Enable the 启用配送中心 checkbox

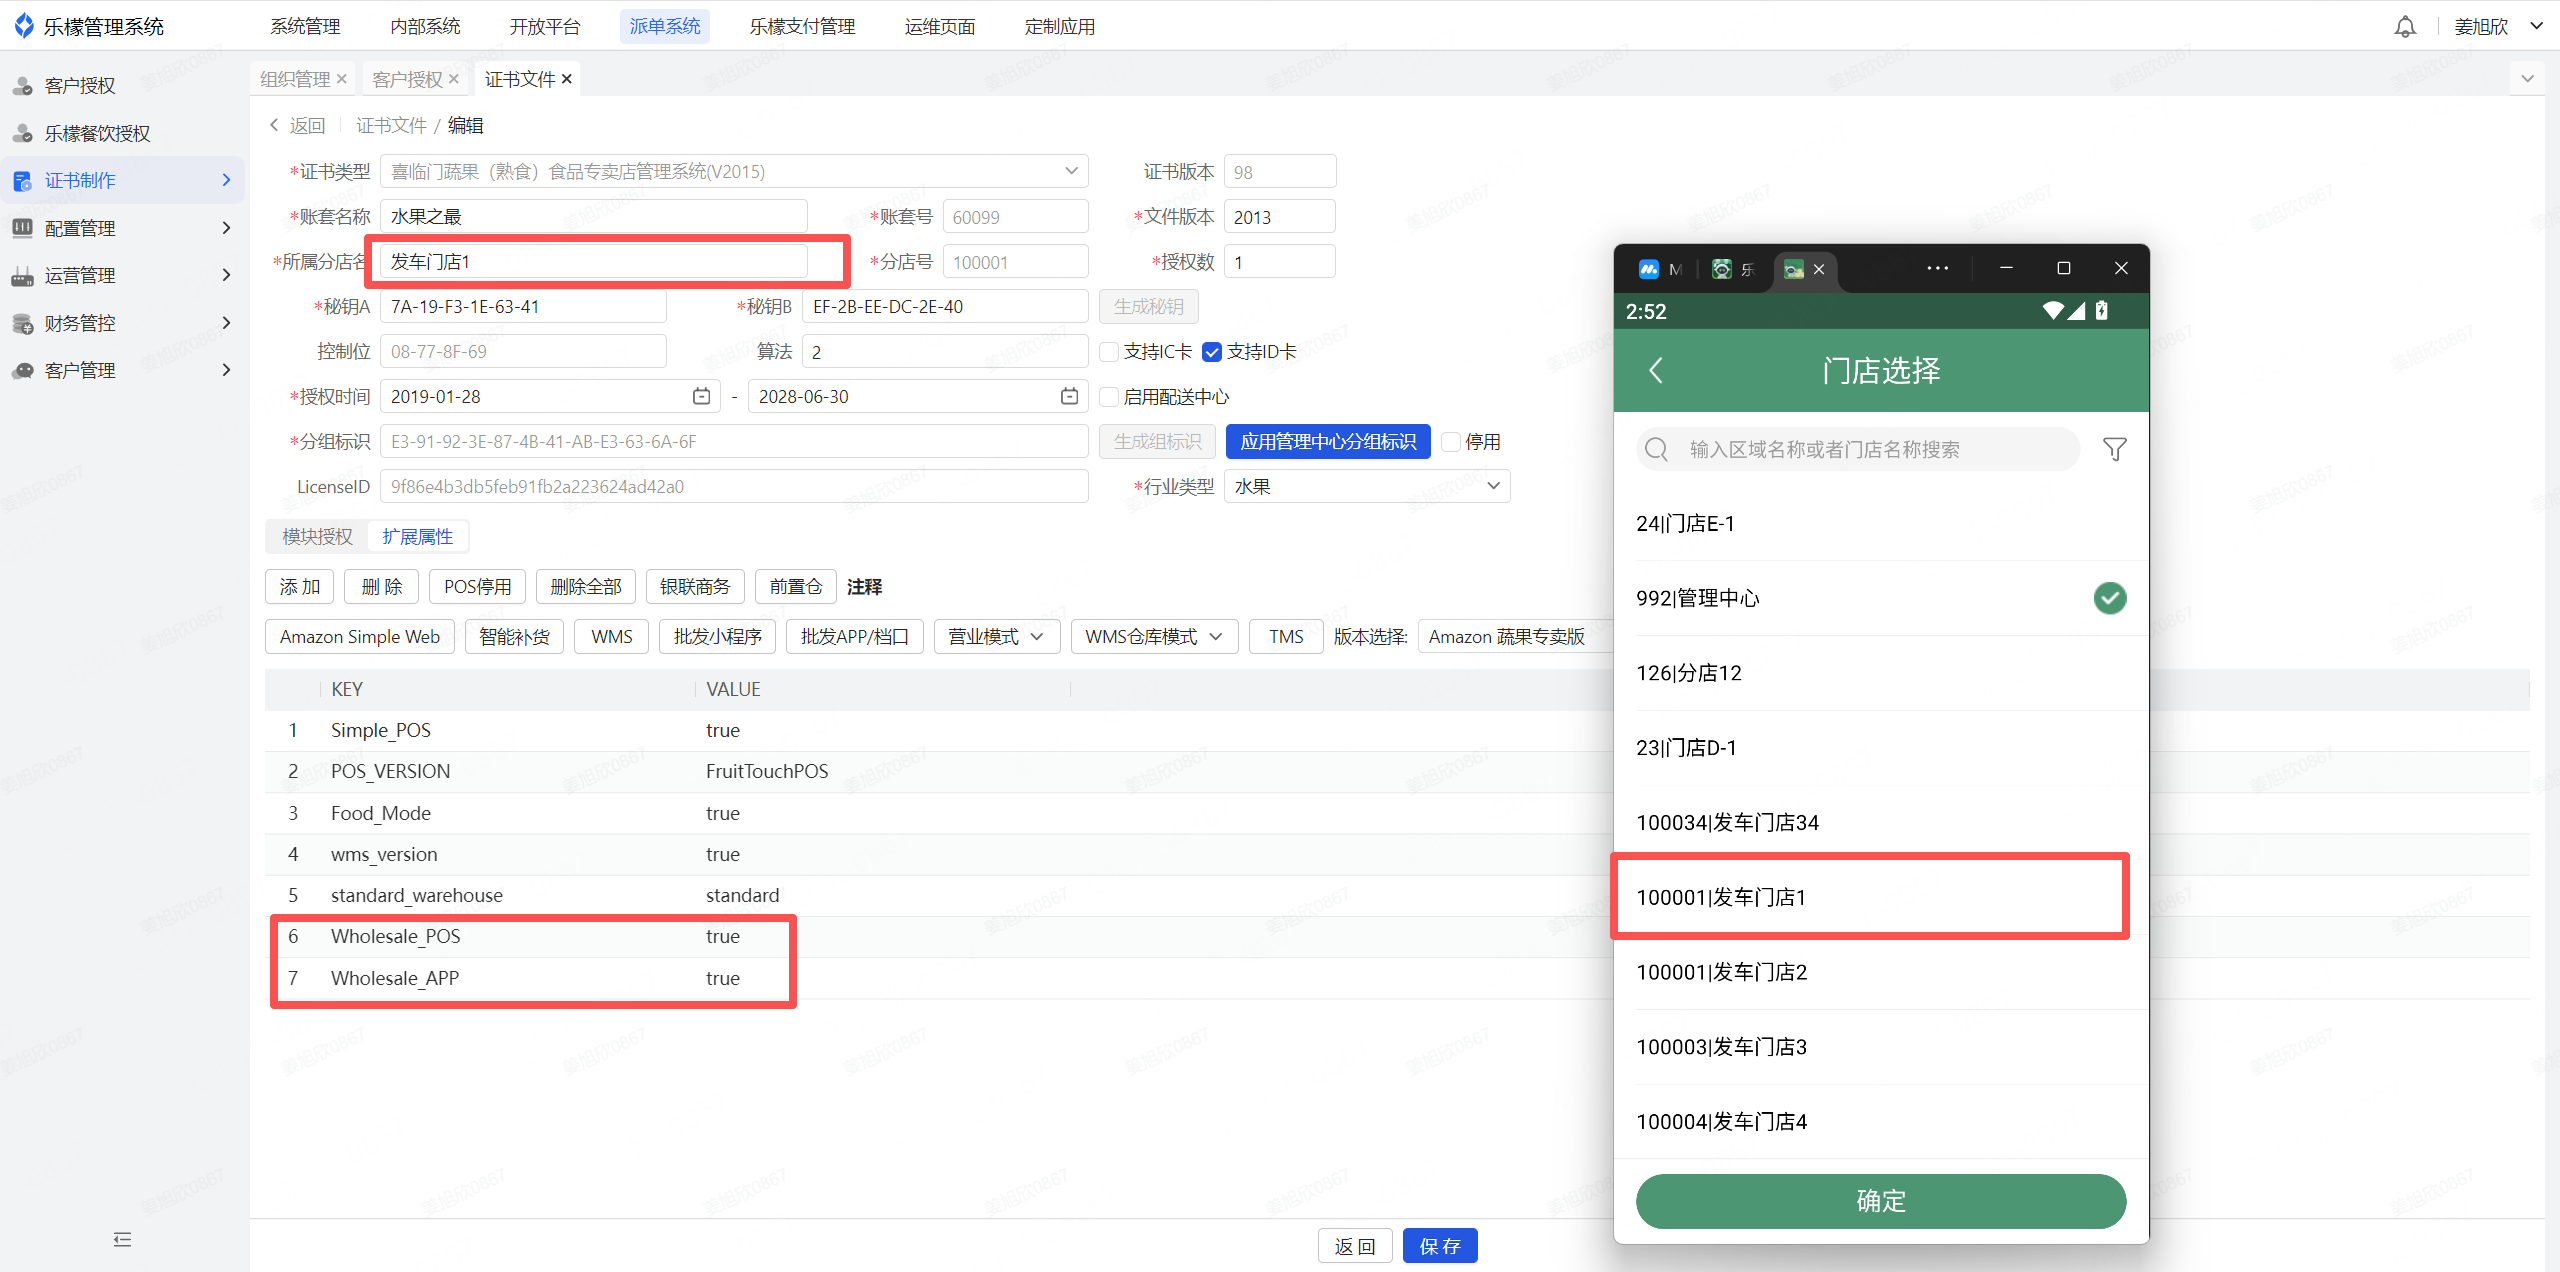1109,397
